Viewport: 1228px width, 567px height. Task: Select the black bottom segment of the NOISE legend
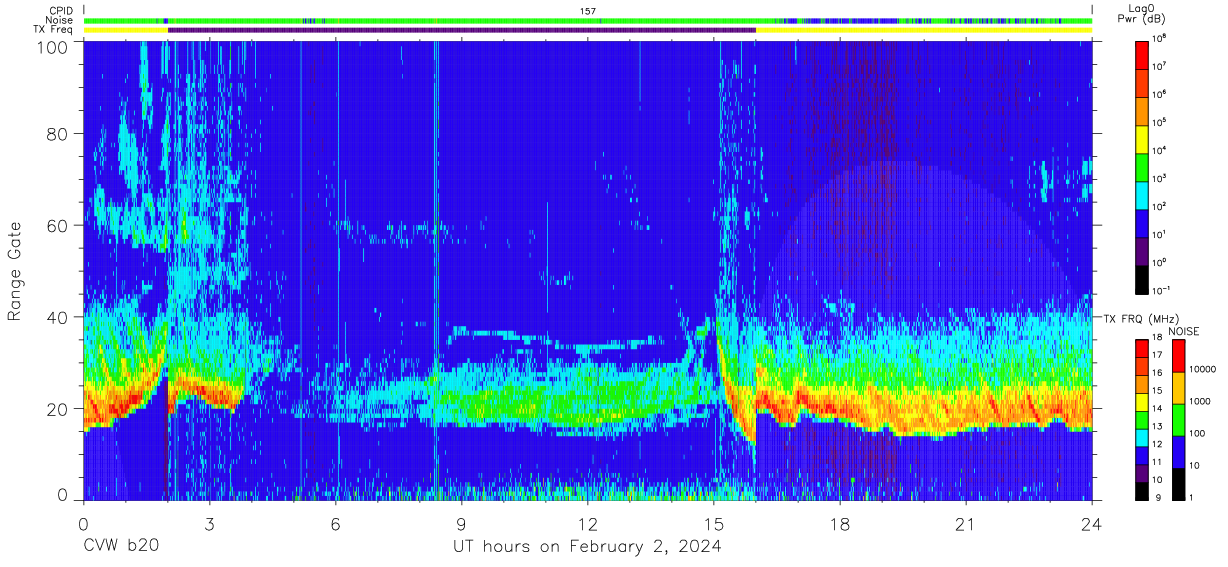click(1177, 484)
